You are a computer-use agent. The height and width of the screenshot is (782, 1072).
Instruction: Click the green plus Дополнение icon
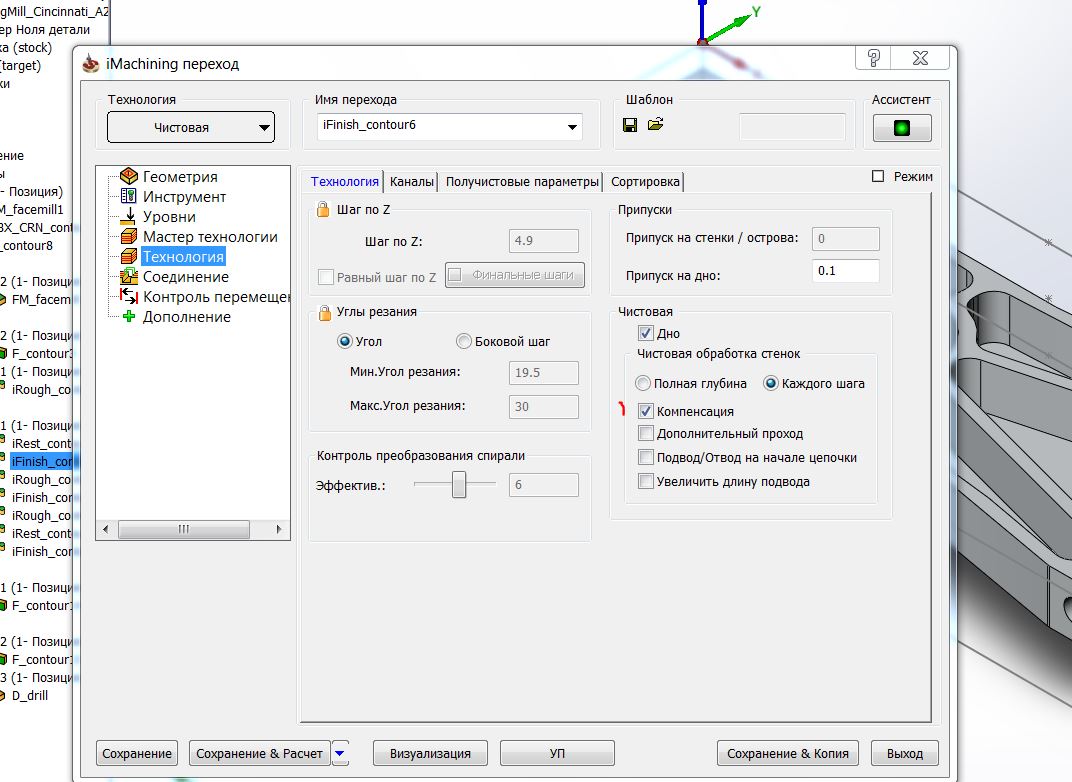[x=129, y=316]
